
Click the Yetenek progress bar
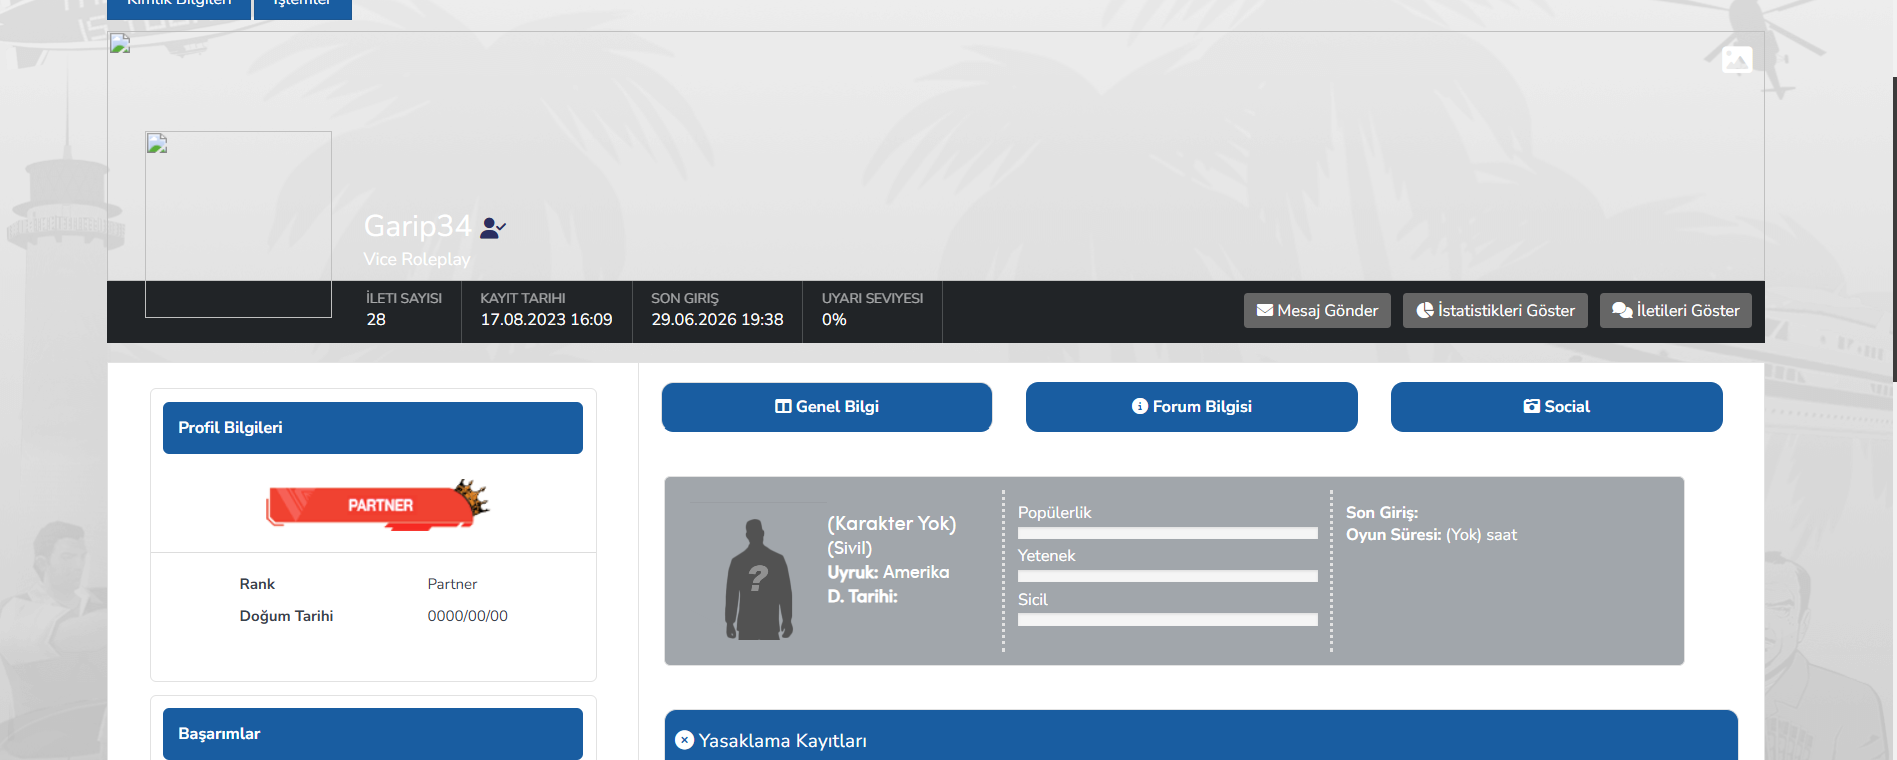pyautogui.click(x=1168, y=576)
